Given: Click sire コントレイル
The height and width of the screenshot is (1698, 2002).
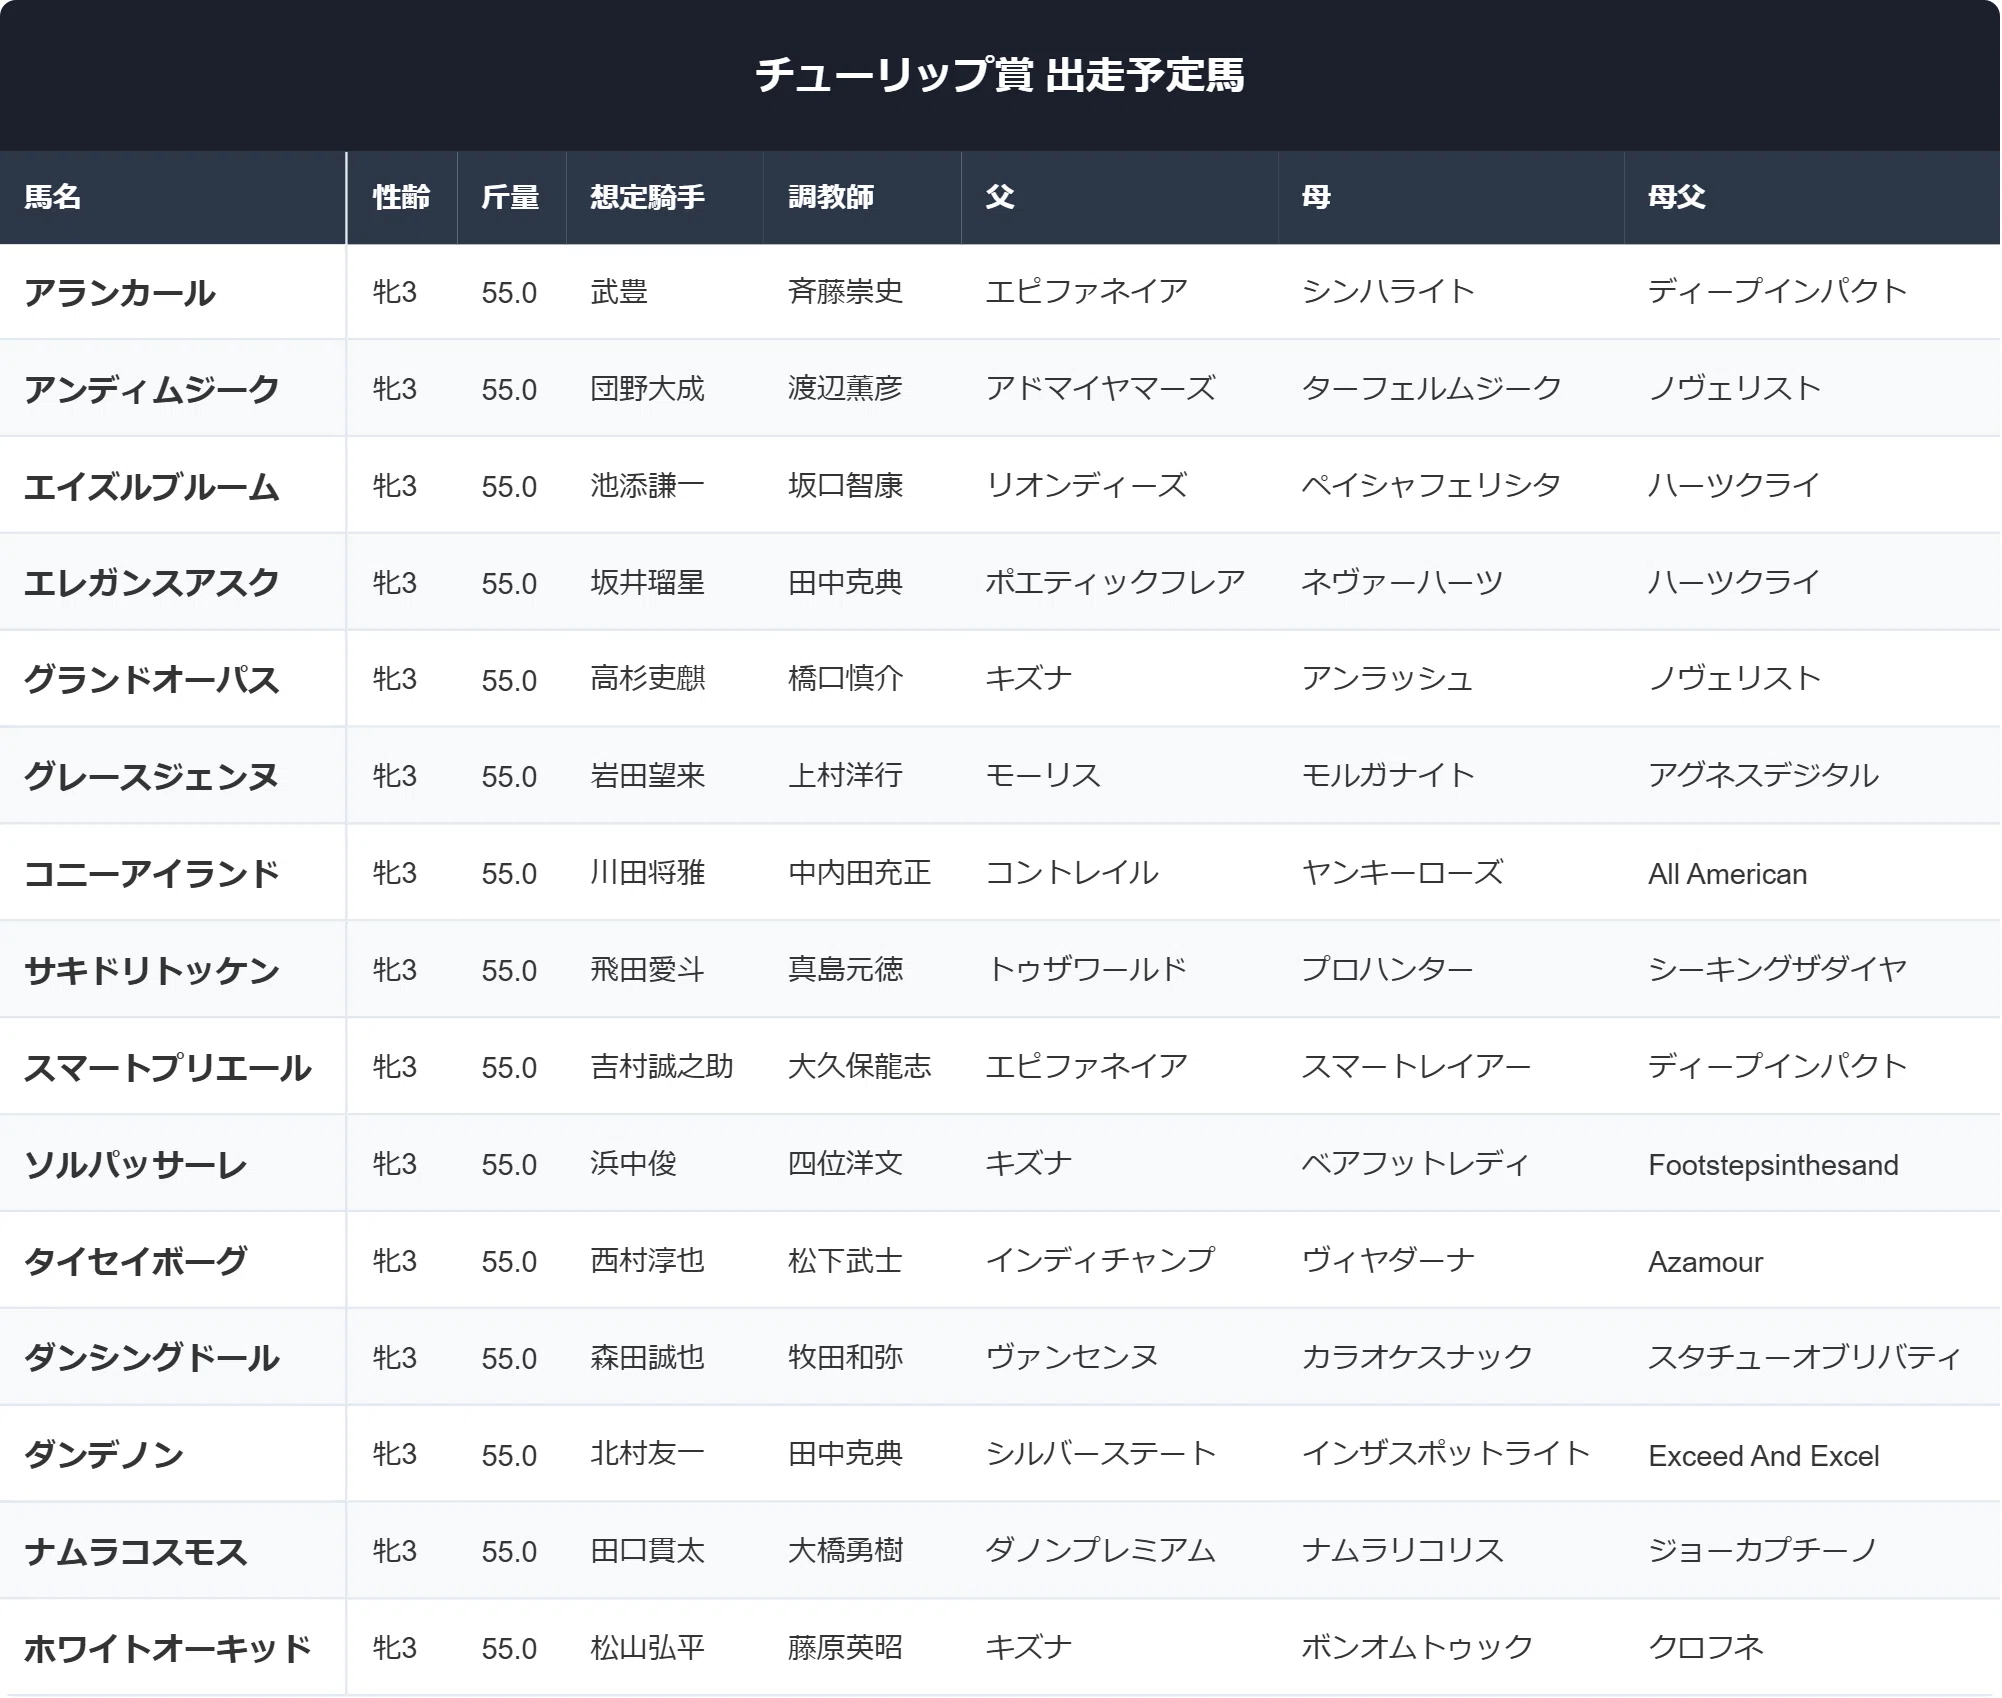Looking at the screenshot, I should [x=1073, y=873].
